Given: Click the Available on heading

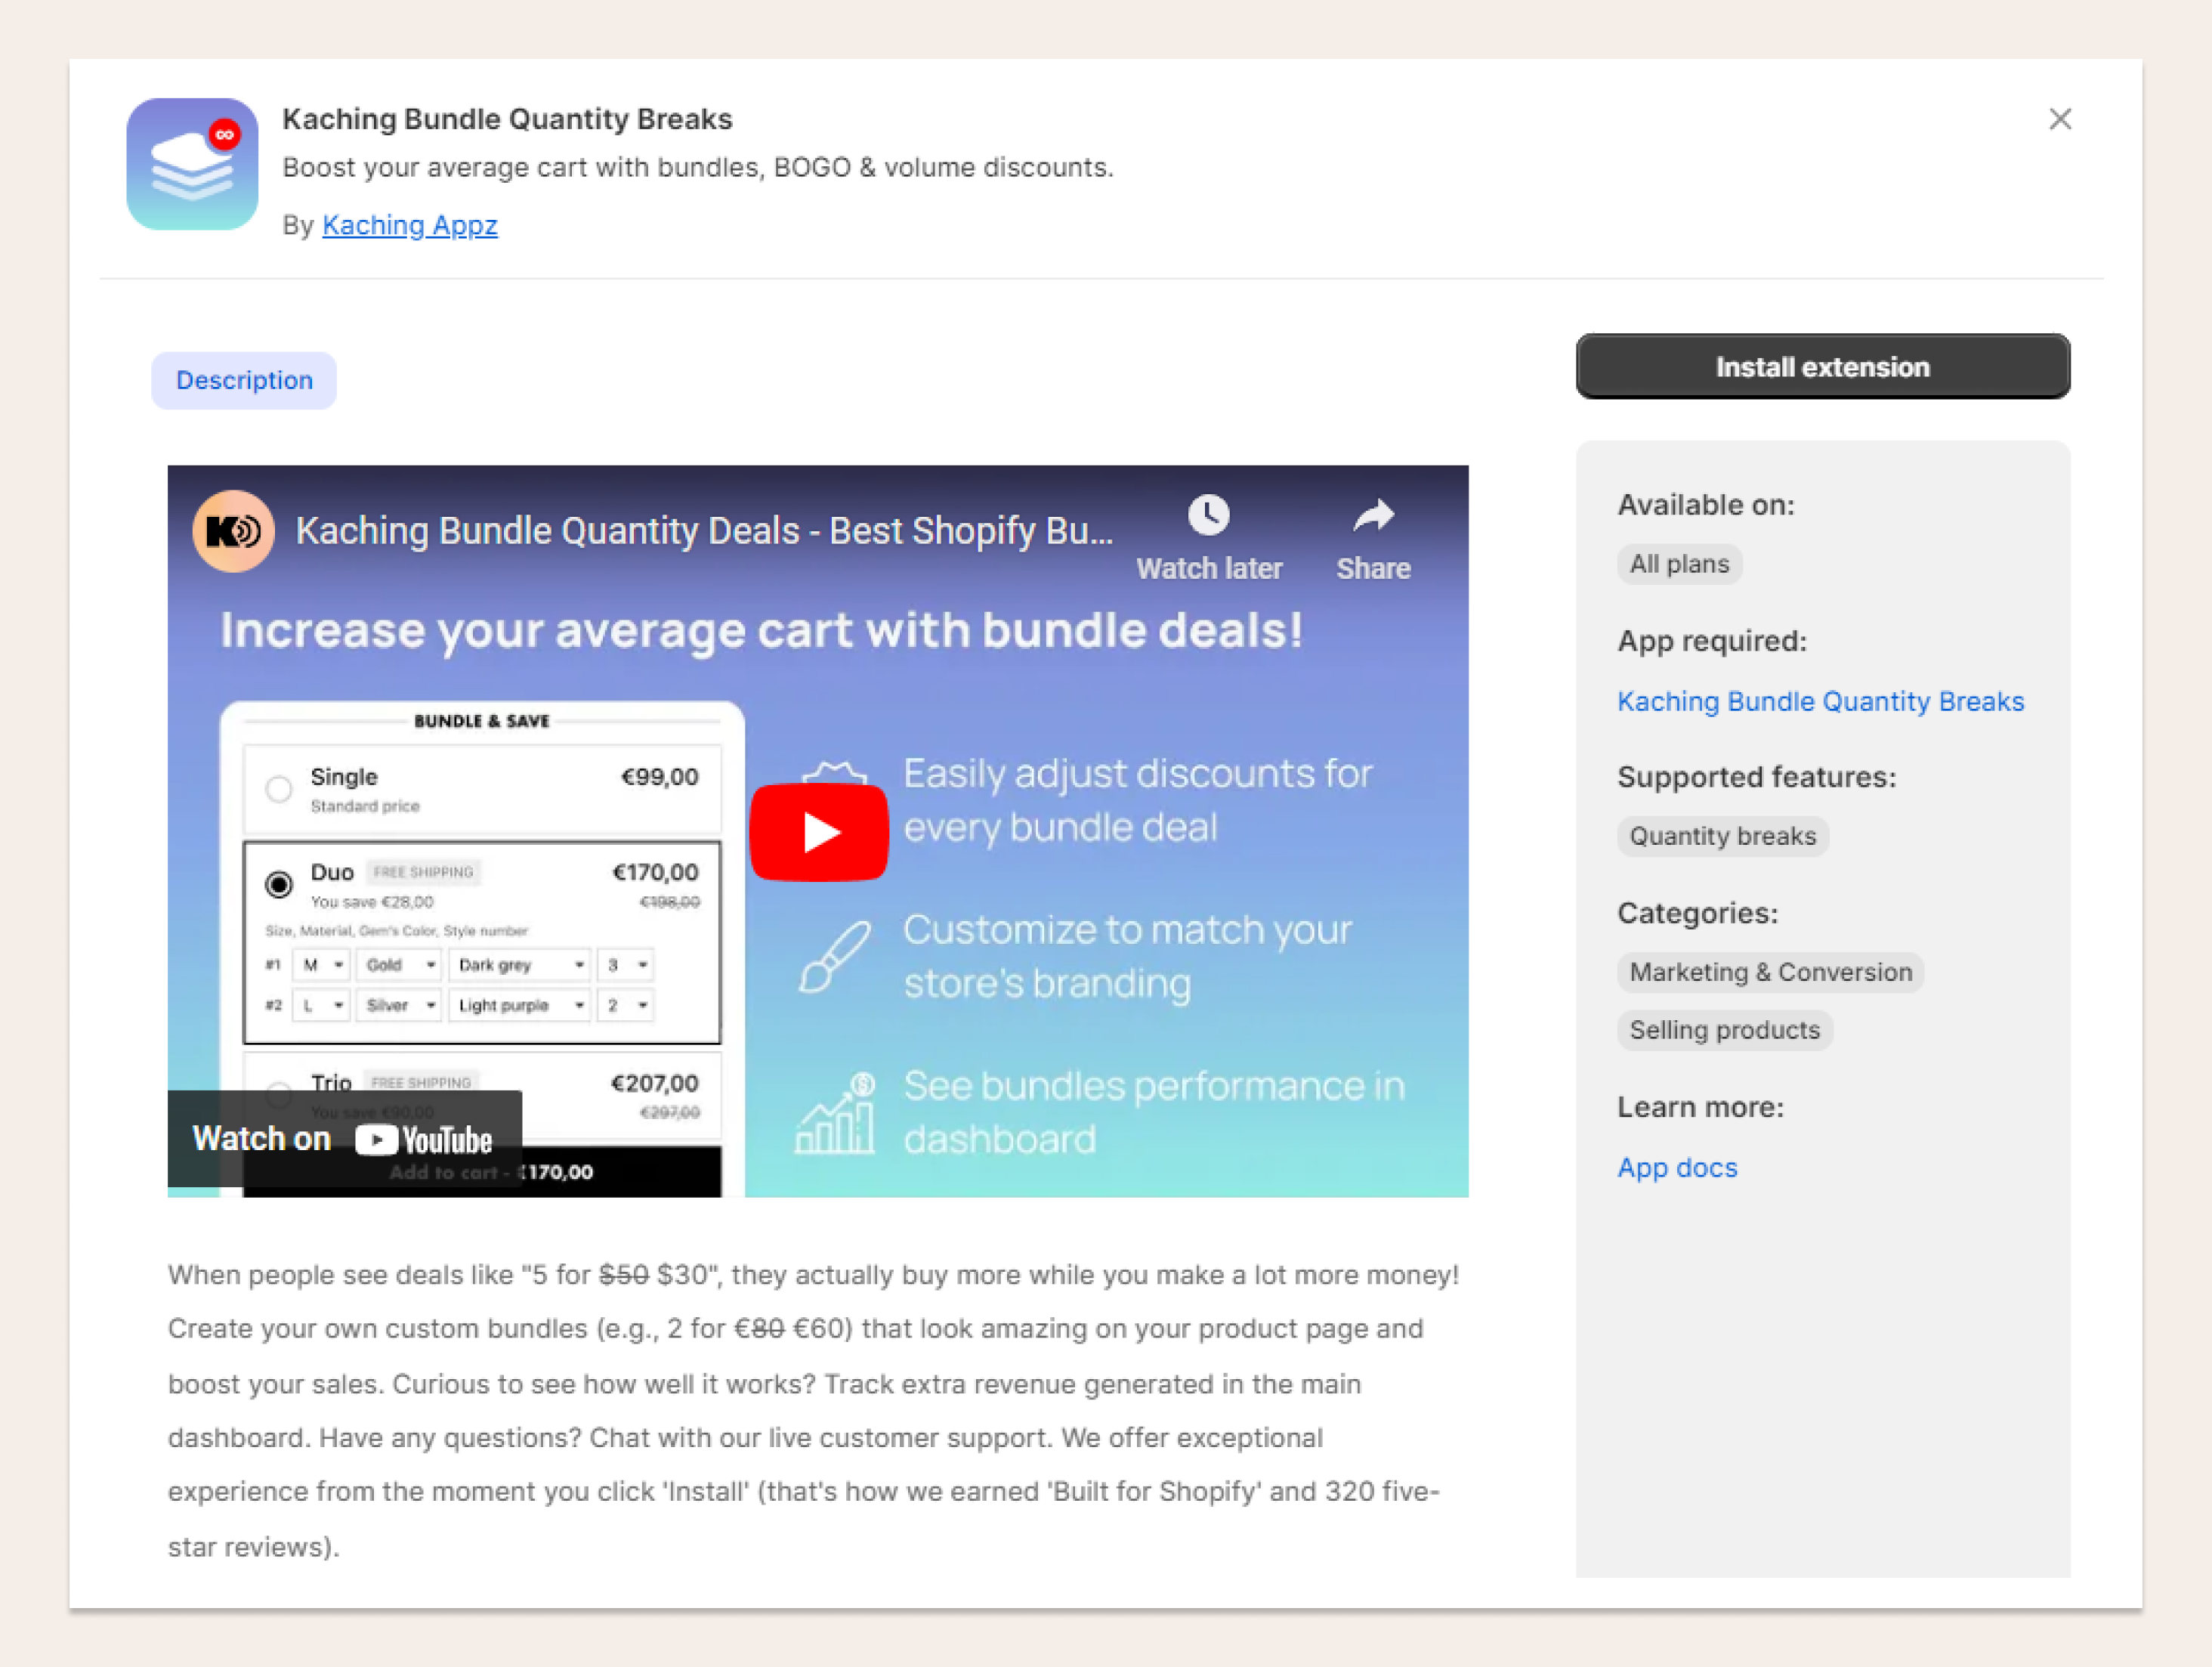Looking at the screenshot, I should tap(1706, 505).
